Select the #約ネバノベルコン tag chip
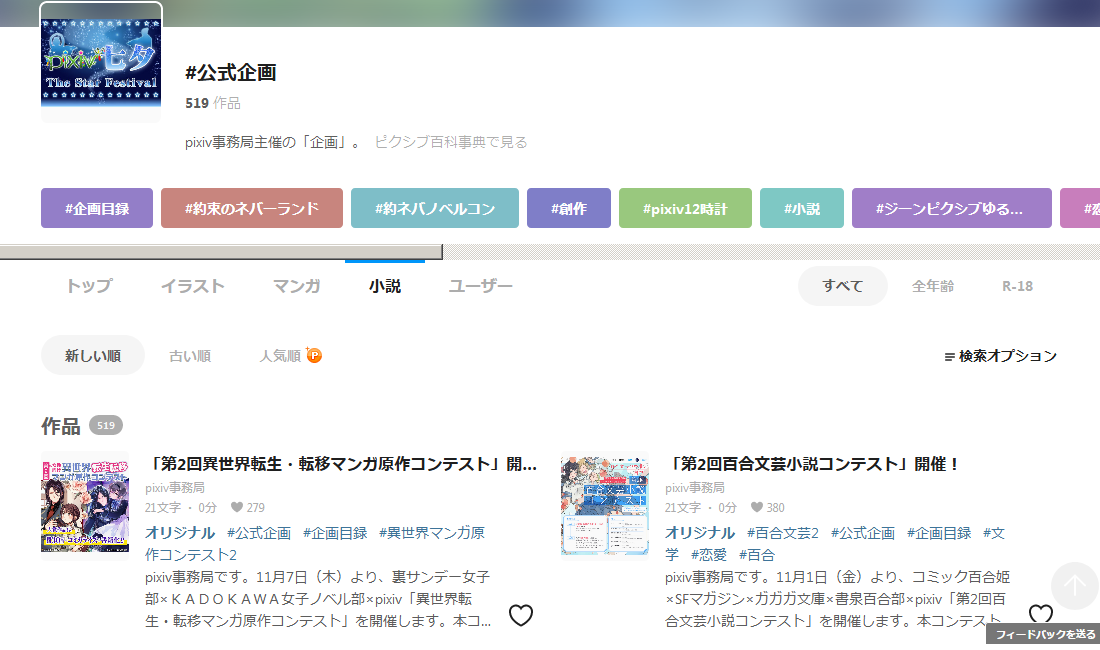The height and width of the screenshot is (650, 1100). (x=435, y=208)
